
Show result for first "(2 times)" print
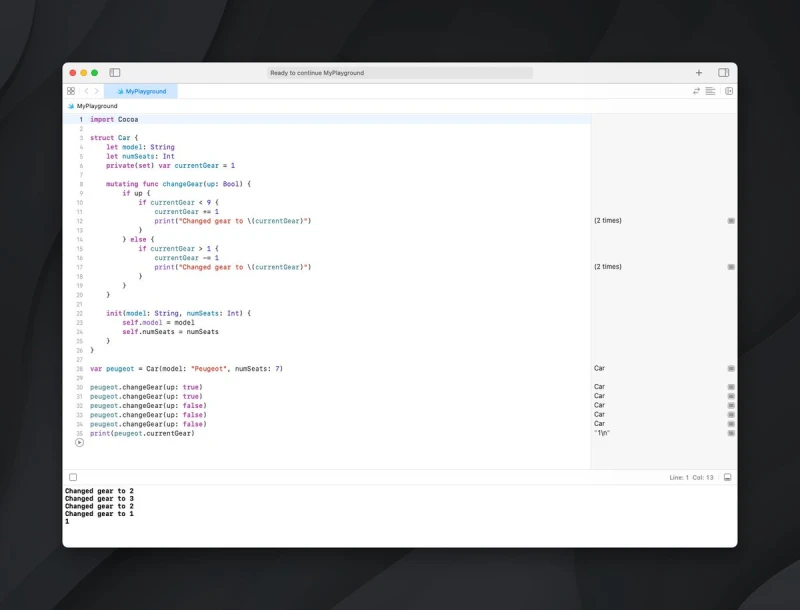pos(731,220)
